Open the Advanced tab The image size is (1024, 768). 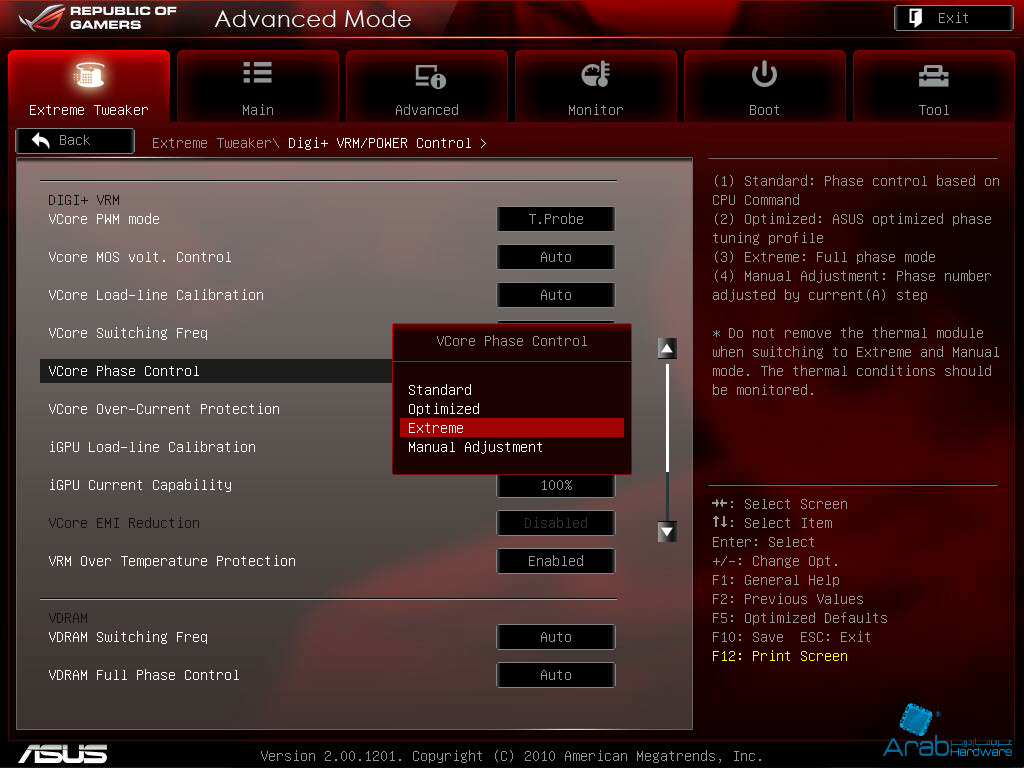(426, 86)
